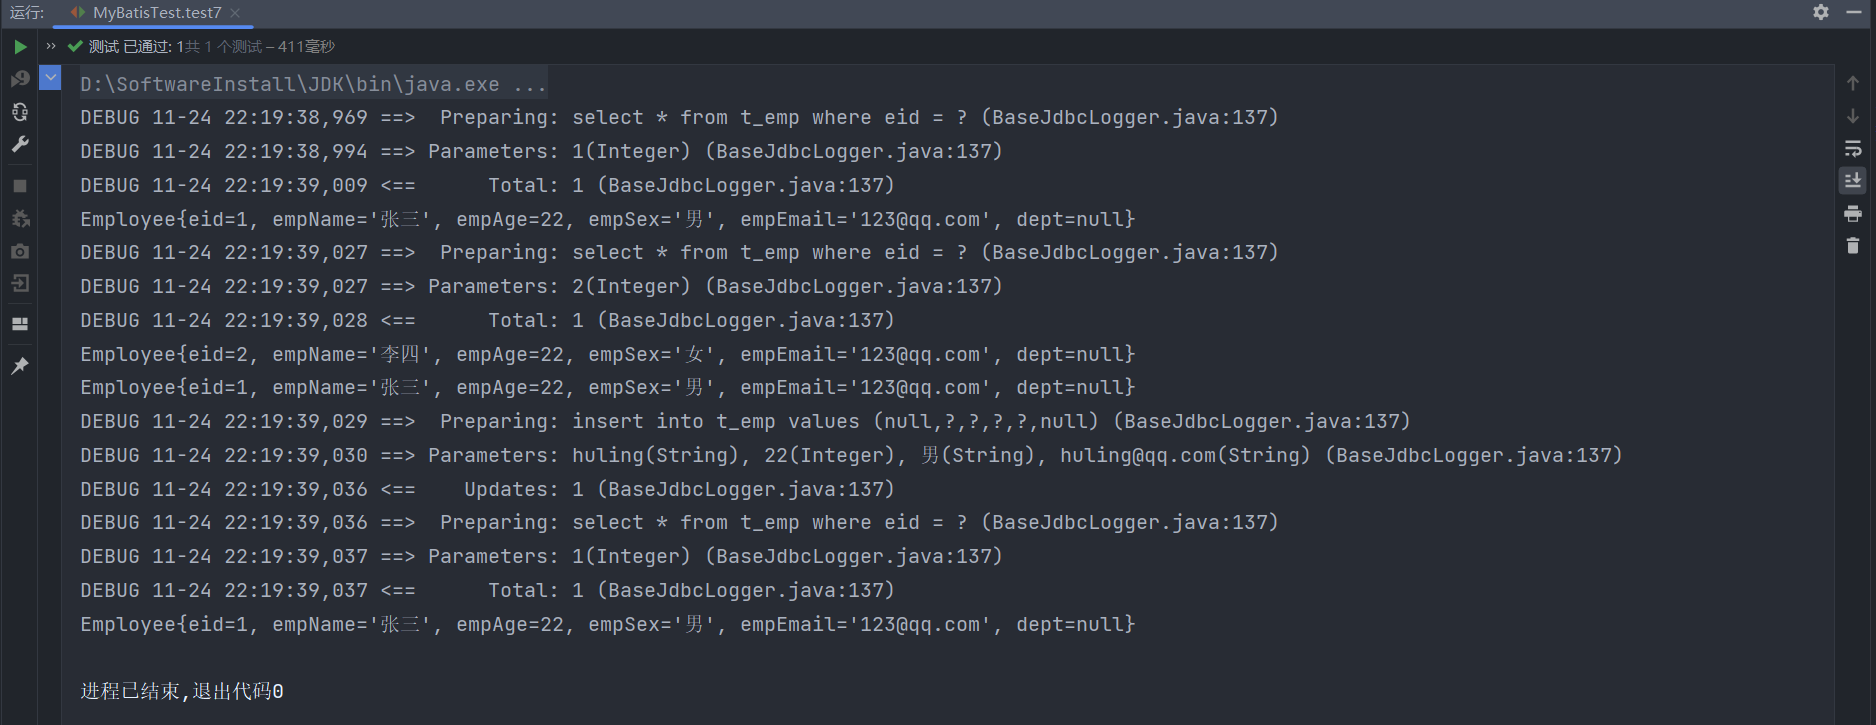The image size is (1876, 725).
Task: Hide the run tool window with minus icon
Action: 1853,12
